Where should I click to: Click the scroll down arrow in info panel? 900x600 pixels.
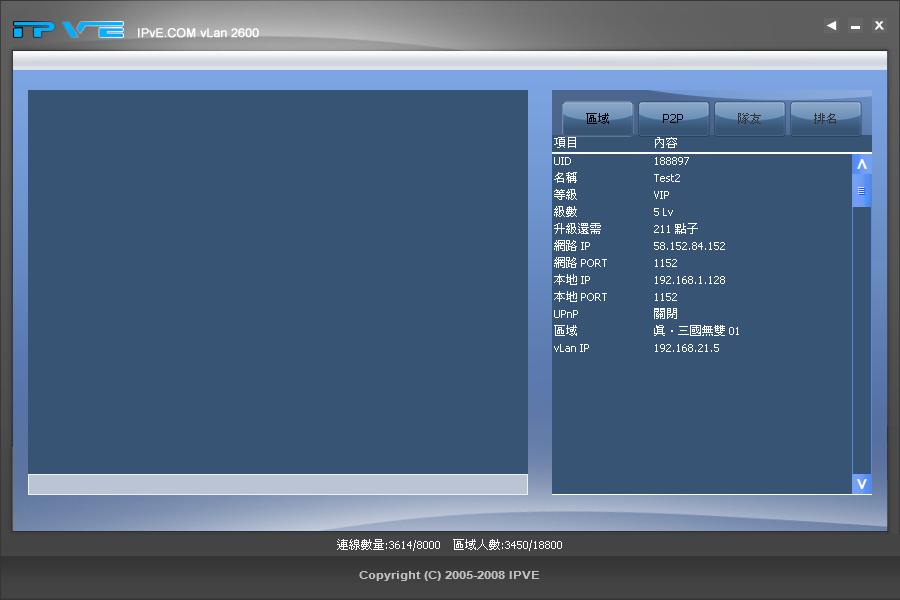[862, 483]
